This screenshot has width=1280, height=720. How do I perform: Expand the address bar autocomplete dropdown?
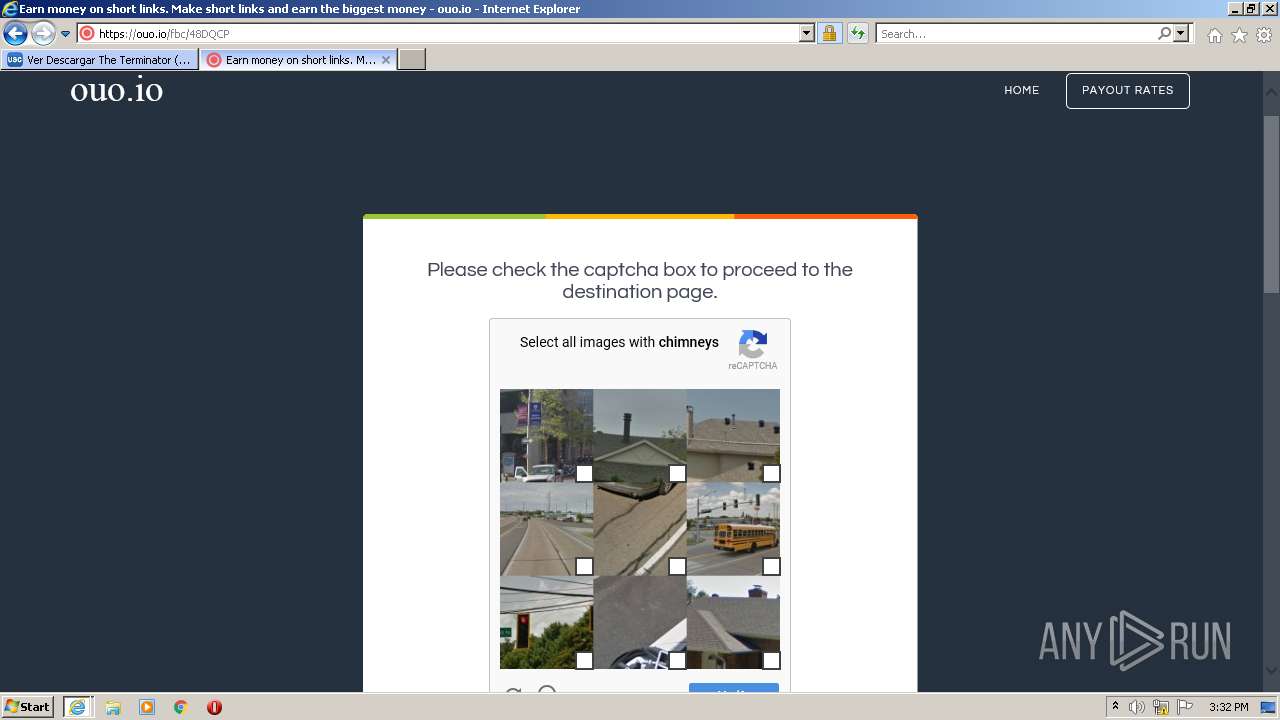(807, 33)
